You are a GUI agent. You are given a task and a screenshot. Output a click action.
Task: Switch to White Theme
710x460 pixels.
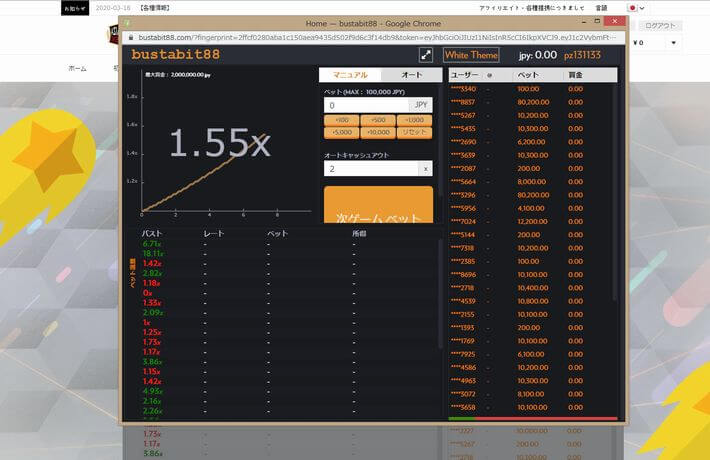471,56
